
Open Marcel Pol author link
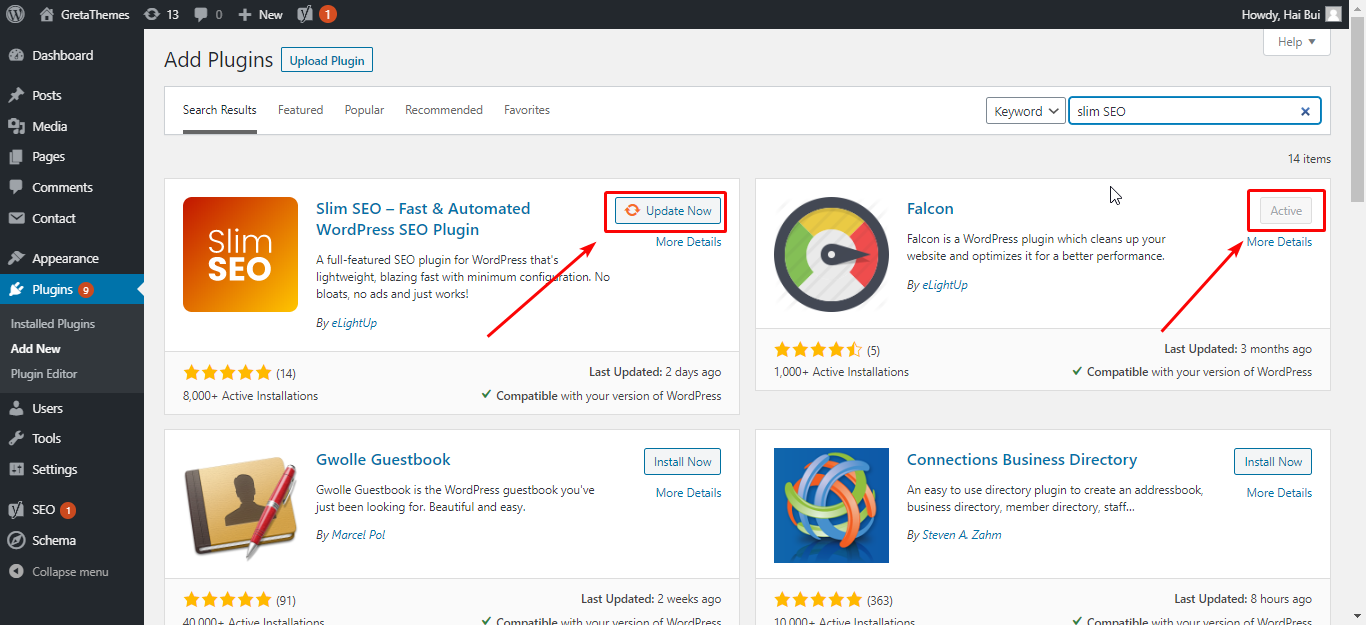pyautogui.click(x=358, y=535)
